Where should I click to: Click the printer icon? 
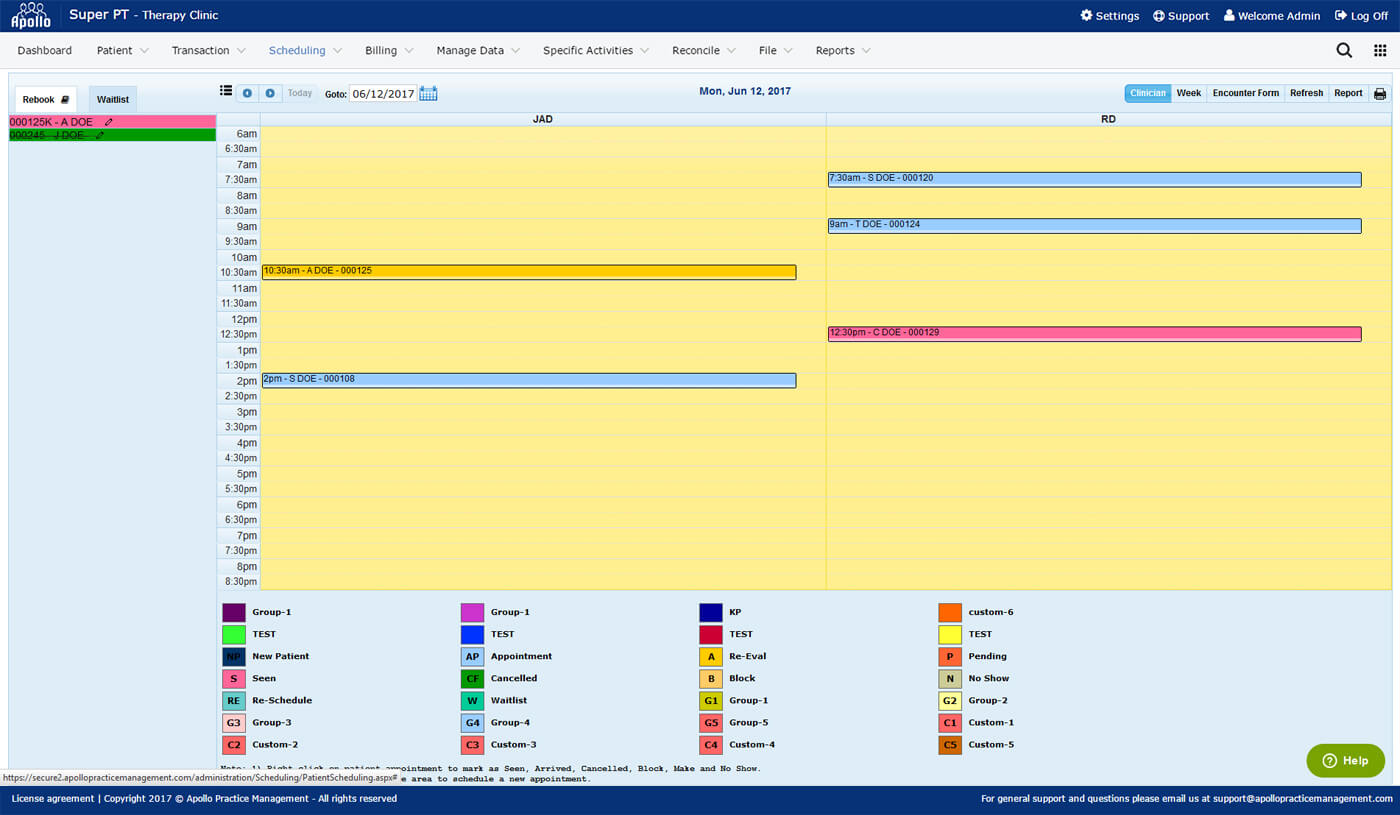pos(1380,94)
